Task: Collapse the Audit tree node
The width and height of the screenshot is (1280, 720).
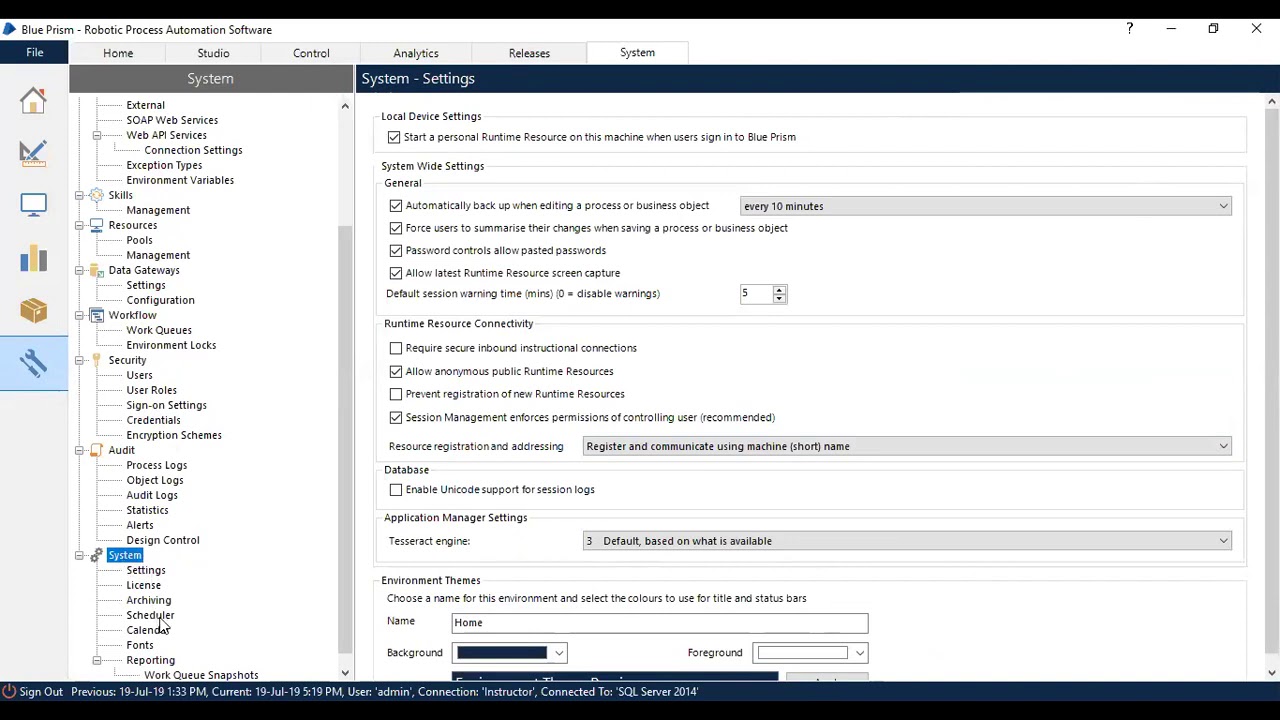Action: coord(79,450)
